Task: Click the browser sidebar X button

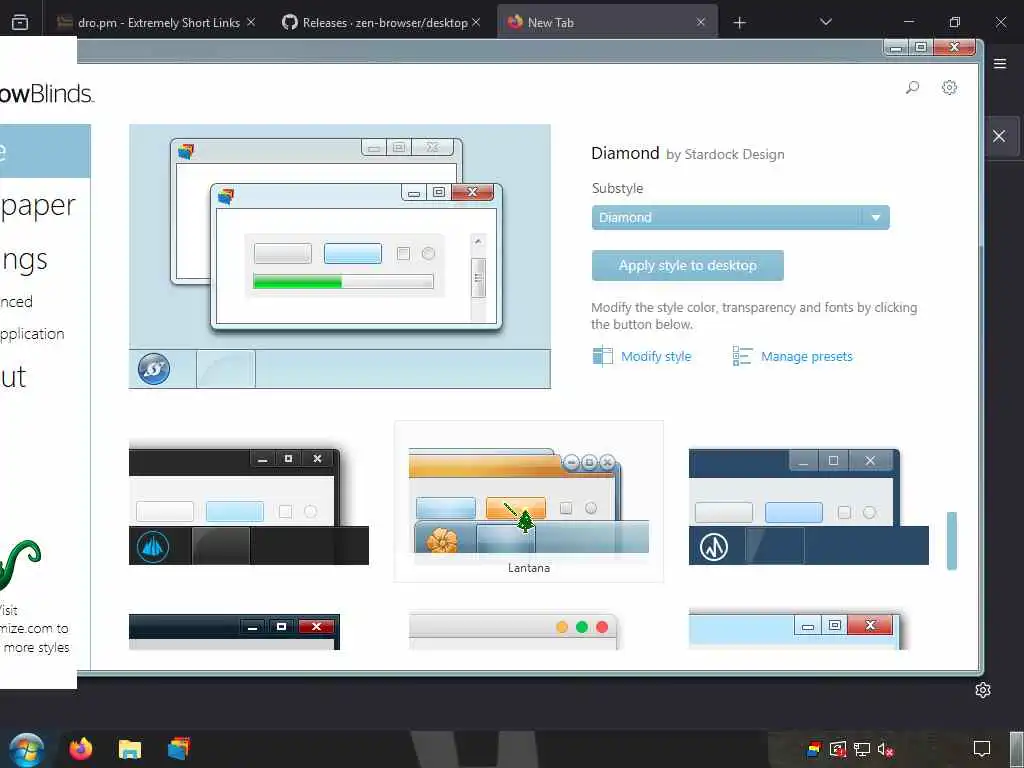Action: point(999,136)
